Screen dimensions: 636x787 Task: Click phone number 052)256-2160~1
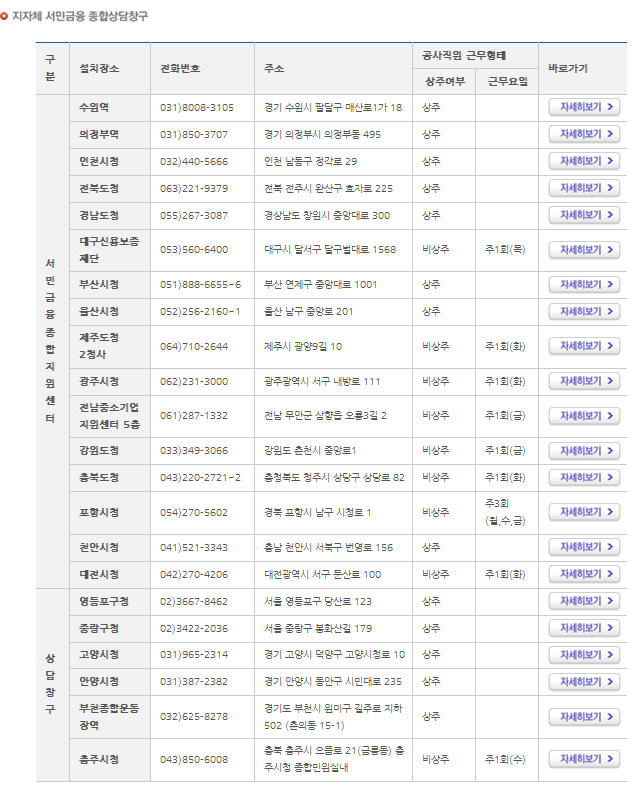tap(200, 312)
